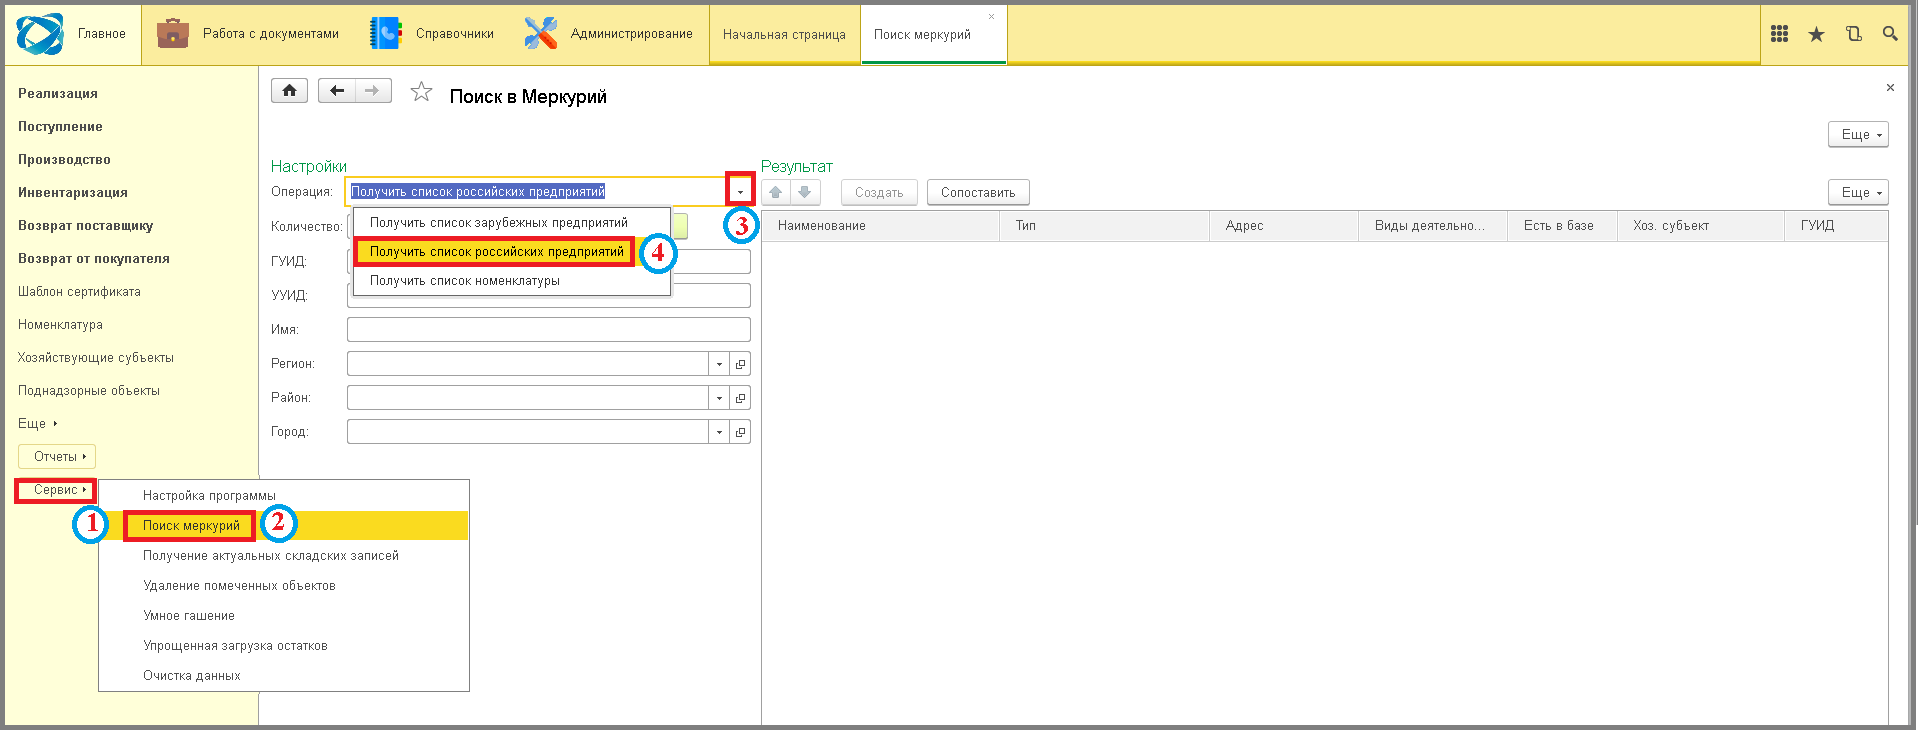
Task: Open Возврат от покупателя in sidebar
Action: pyautogui.click(x=94, y=259)
